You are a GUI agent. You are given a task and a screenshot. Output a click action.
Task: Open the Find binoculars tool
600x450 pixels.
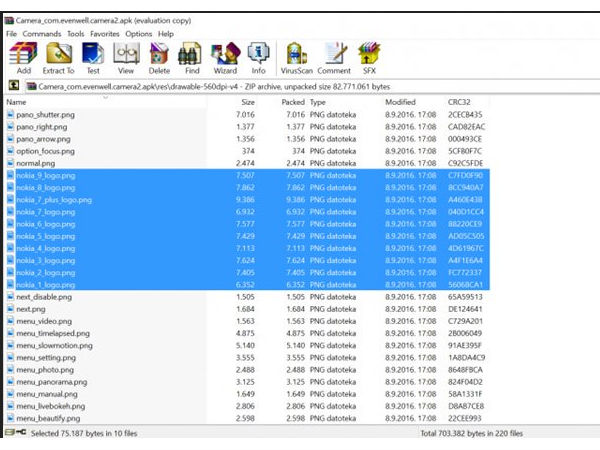[192, 58]
